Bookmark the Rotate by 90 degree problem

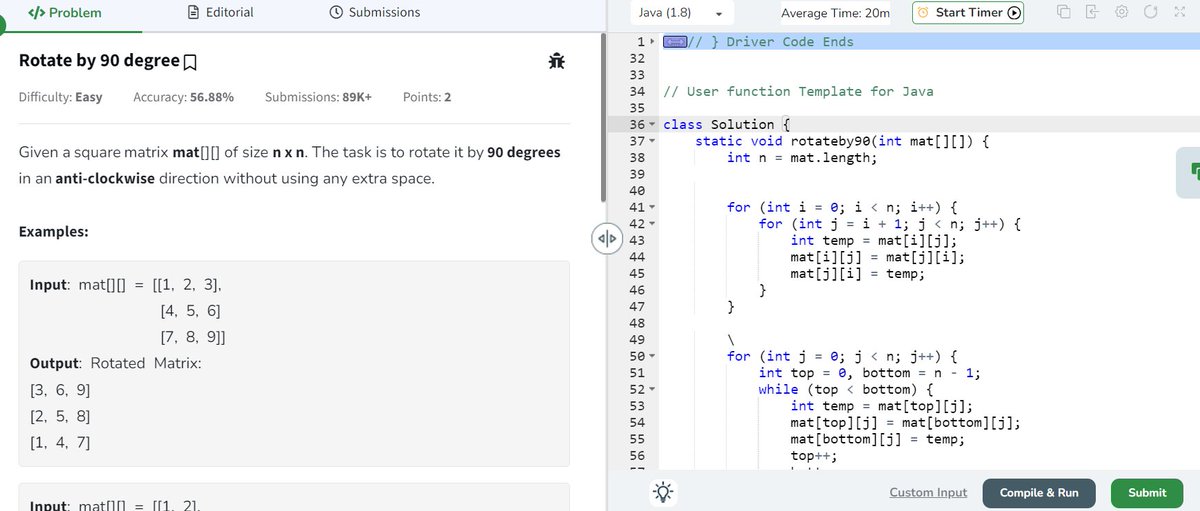click(190, 62)
